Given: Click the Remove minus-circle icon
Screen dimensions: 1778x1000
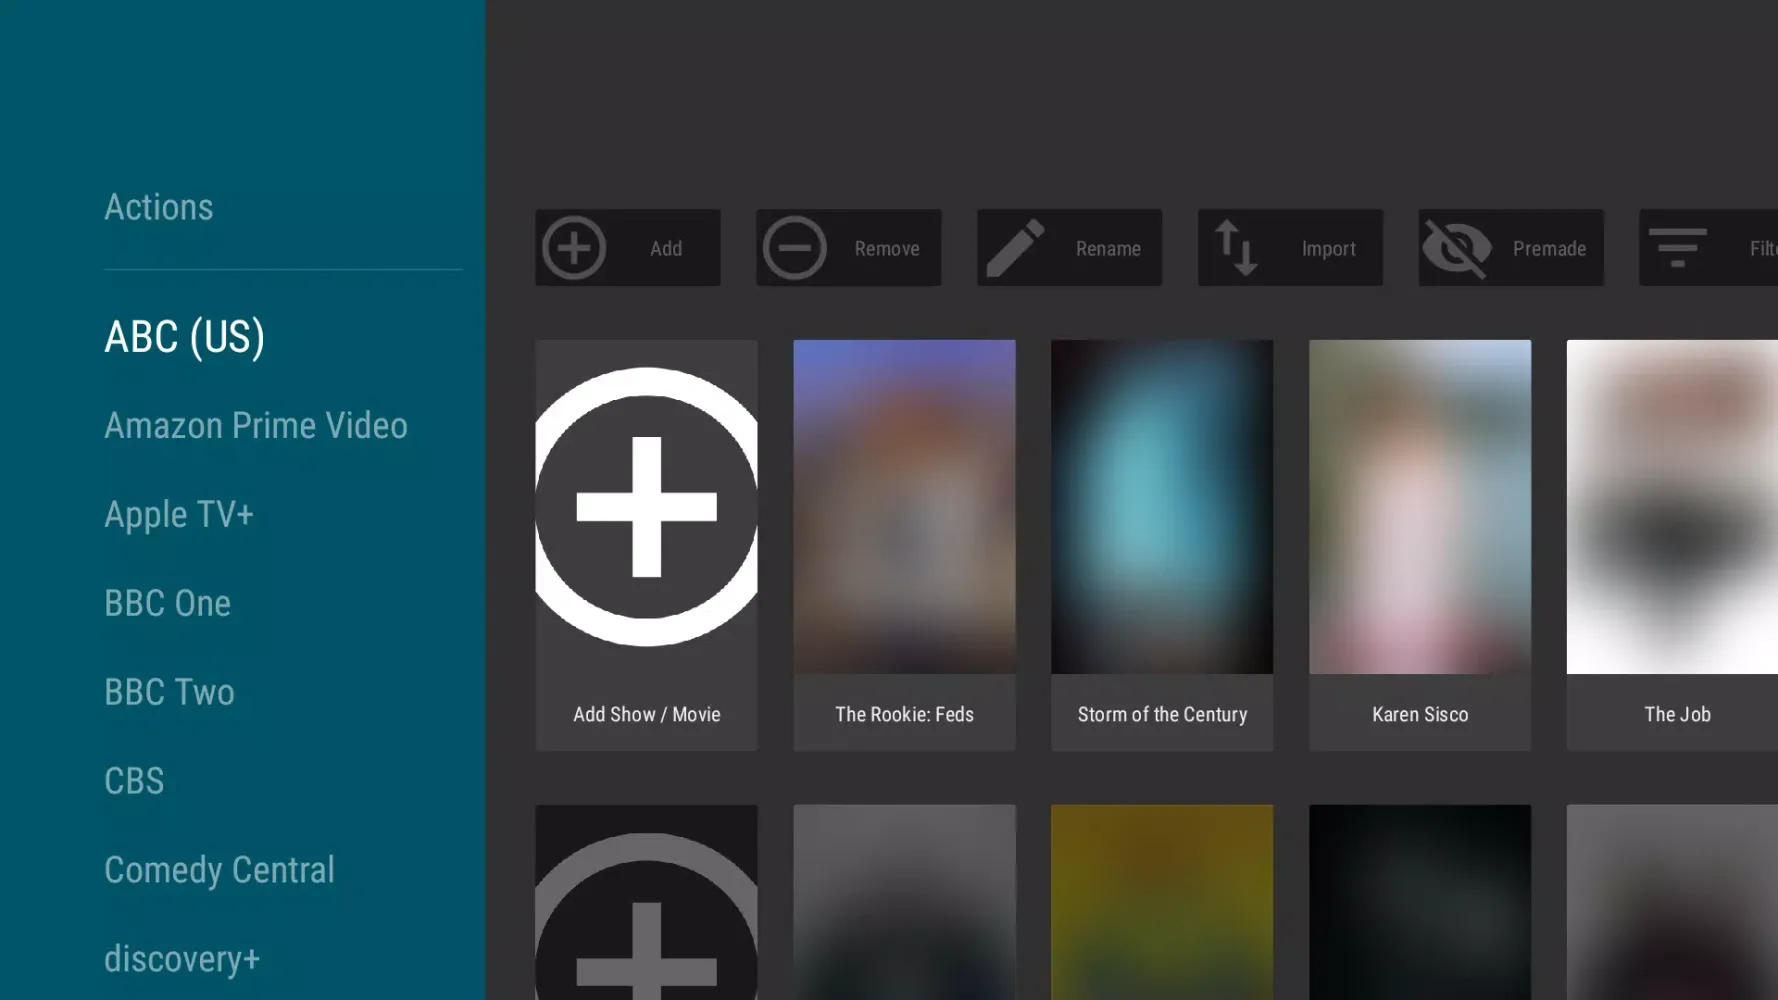Looking at the screenshot, I should [x=795, y=248].
